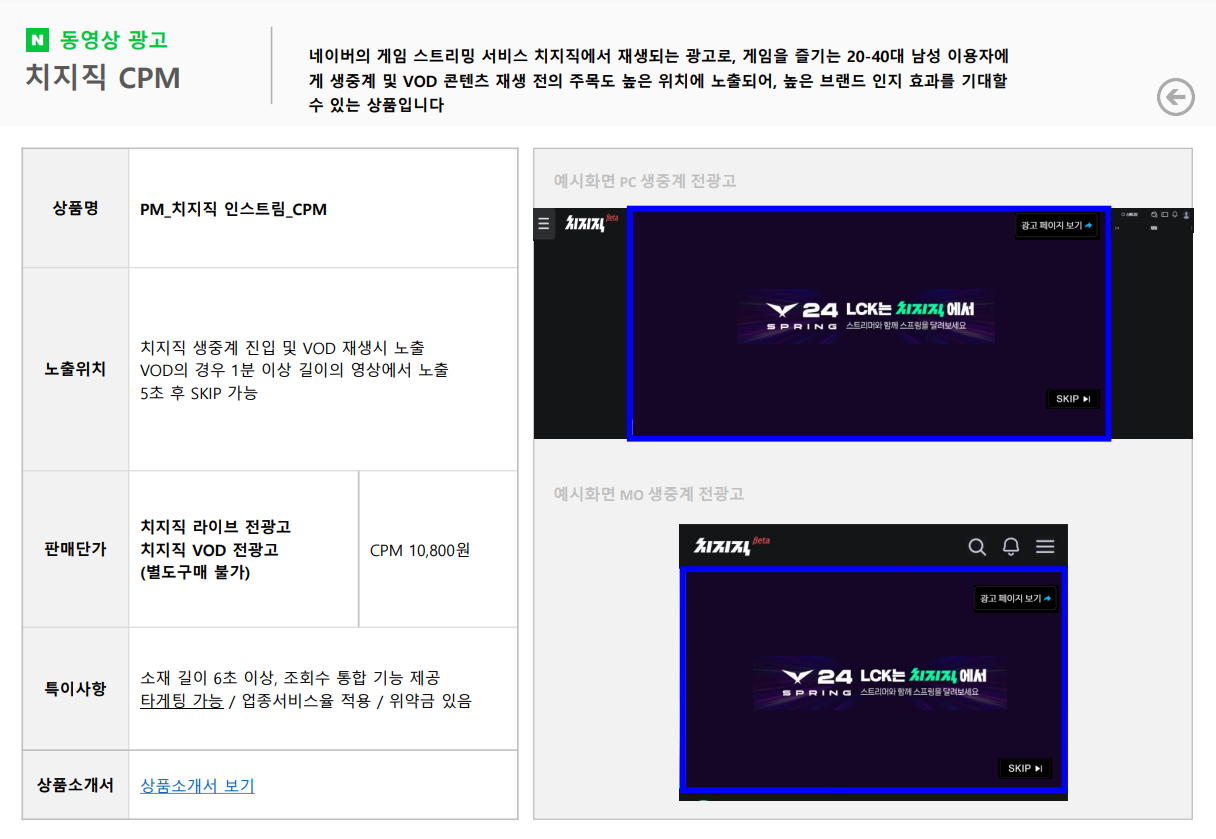This screenshot has width=1216, height=839.
Task: Open the hamburger menu in the mobile example
Action: 1045,547
